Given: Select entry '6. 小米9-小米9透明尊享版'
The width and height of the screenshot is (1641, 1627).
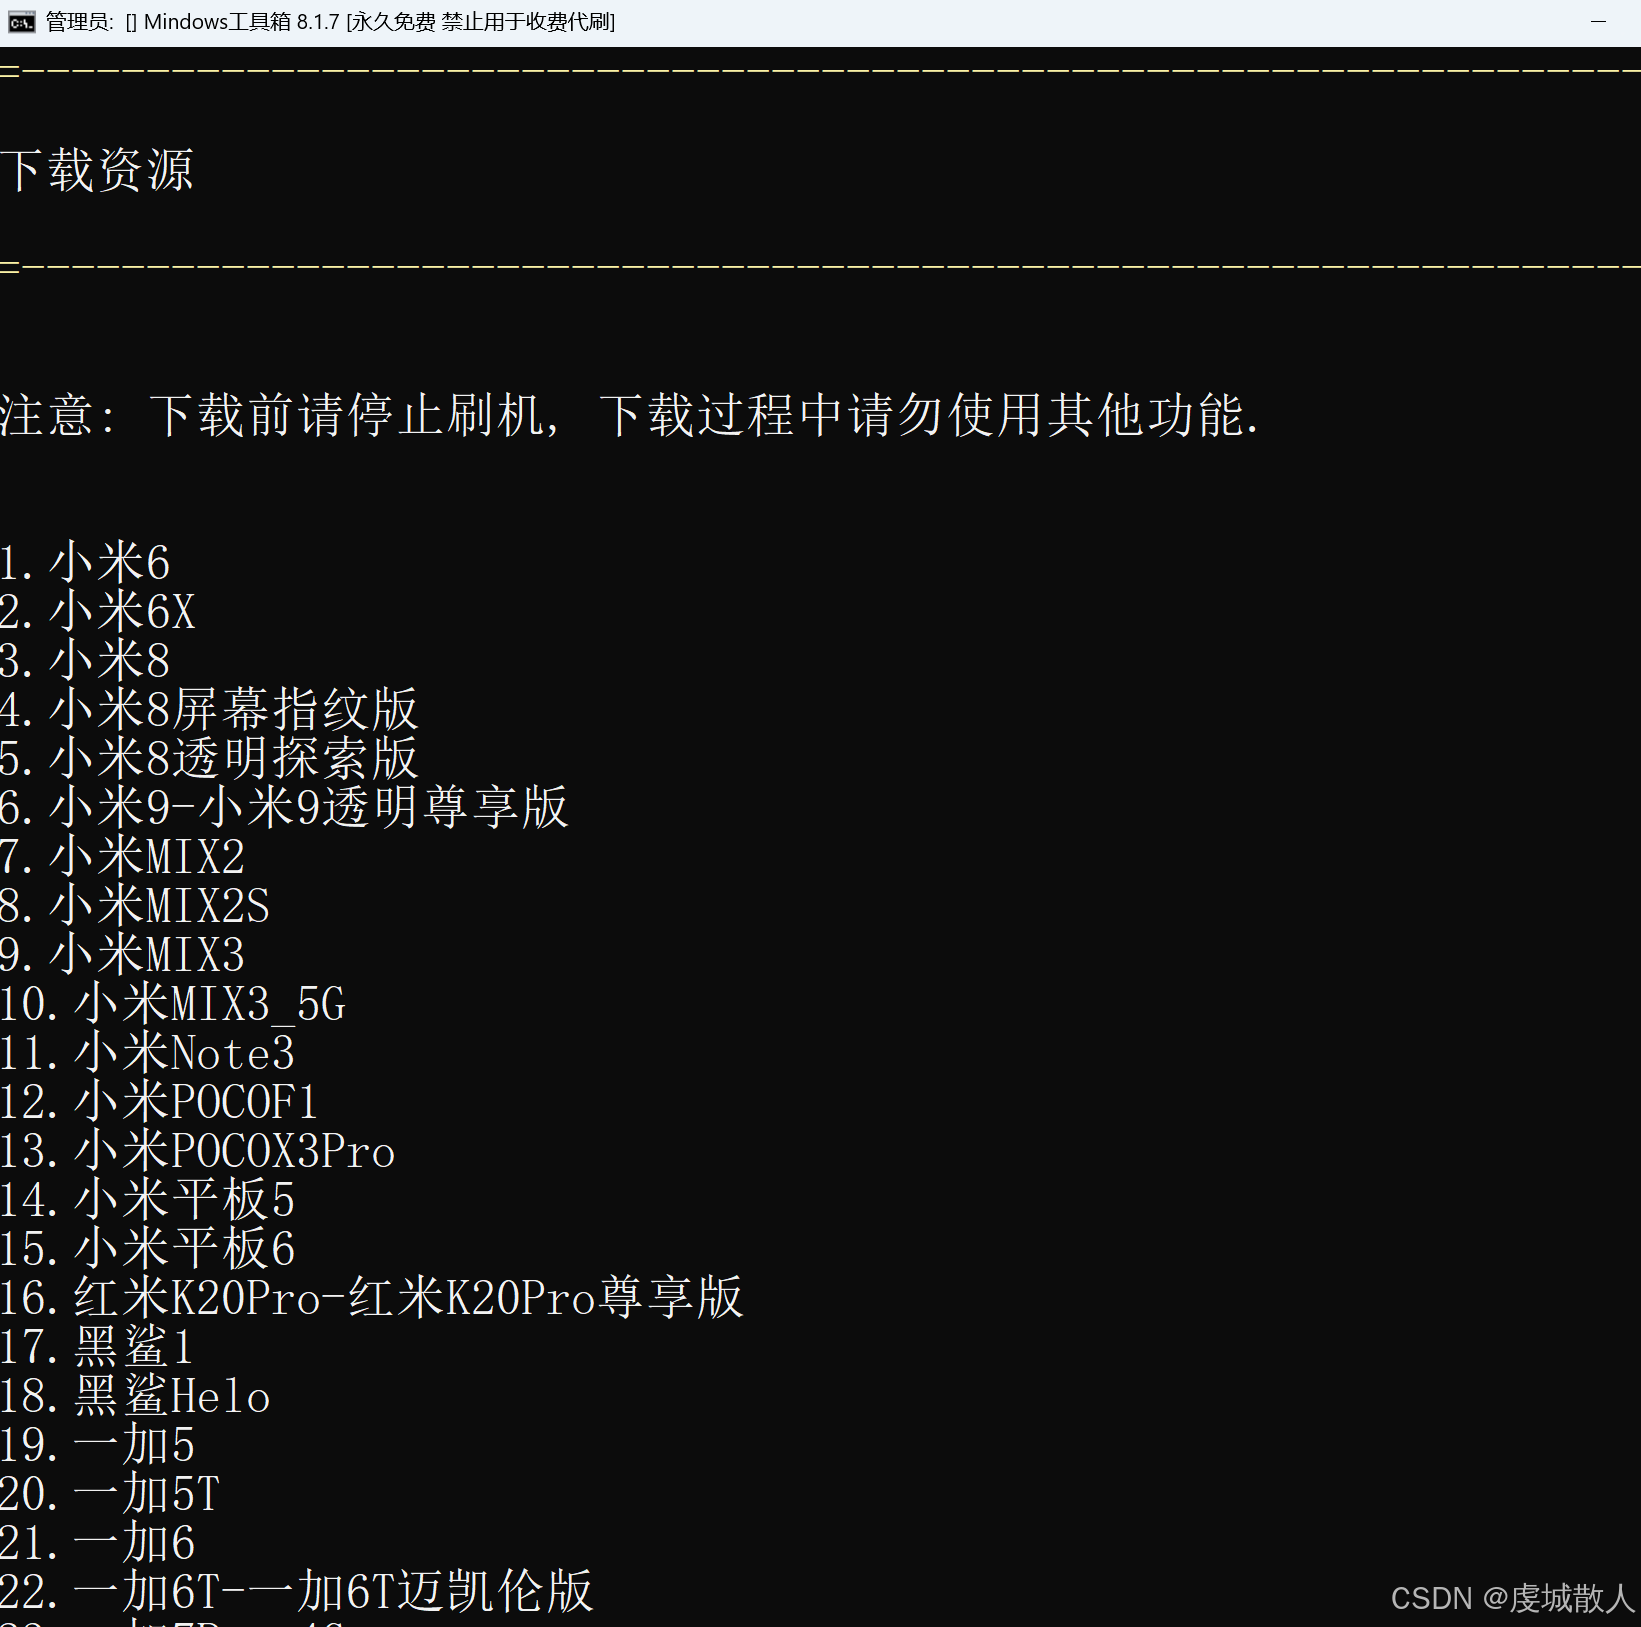Looking at the screenshot, I should 284,807.
